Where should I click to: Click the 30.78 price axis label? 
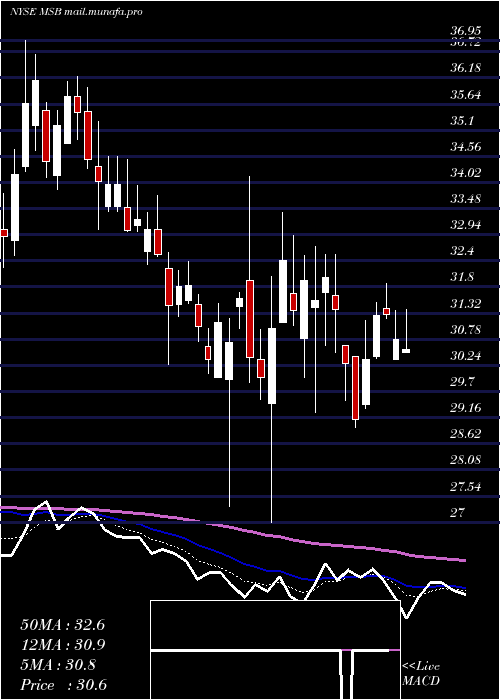click(x=466, y=330)
